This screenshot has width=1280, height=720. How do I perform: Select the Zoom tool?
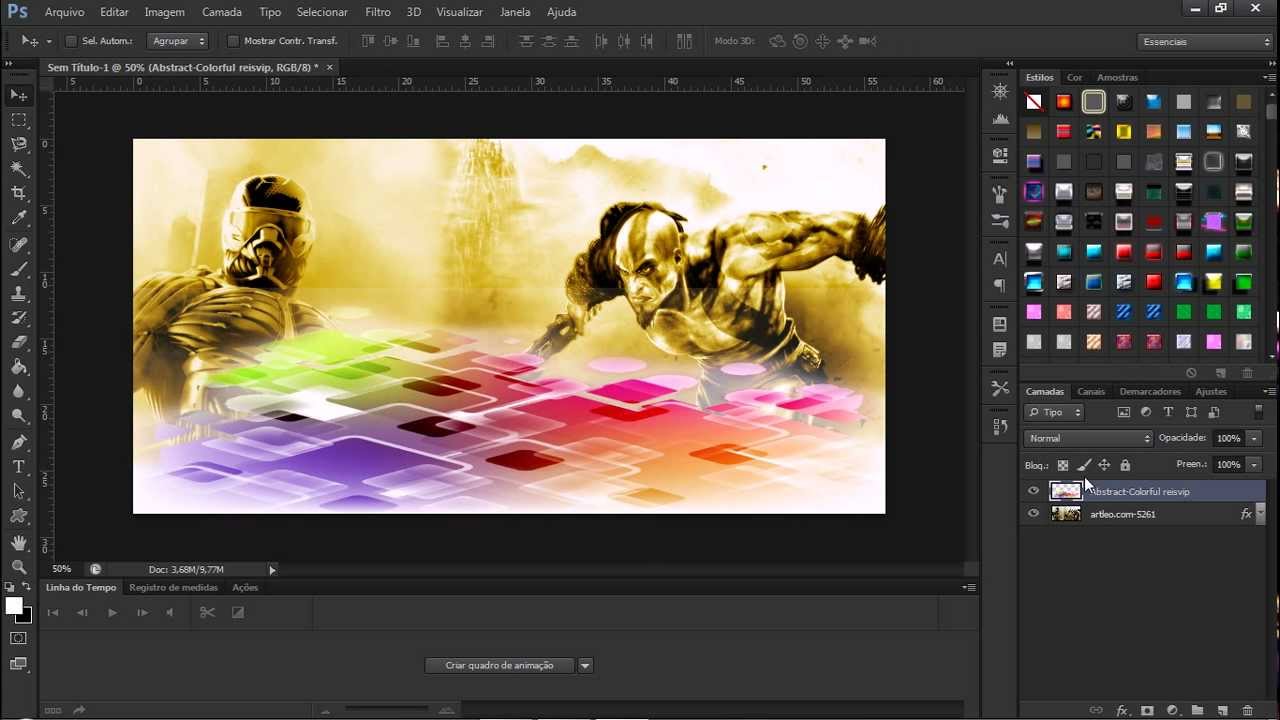[x=19, y=567]
